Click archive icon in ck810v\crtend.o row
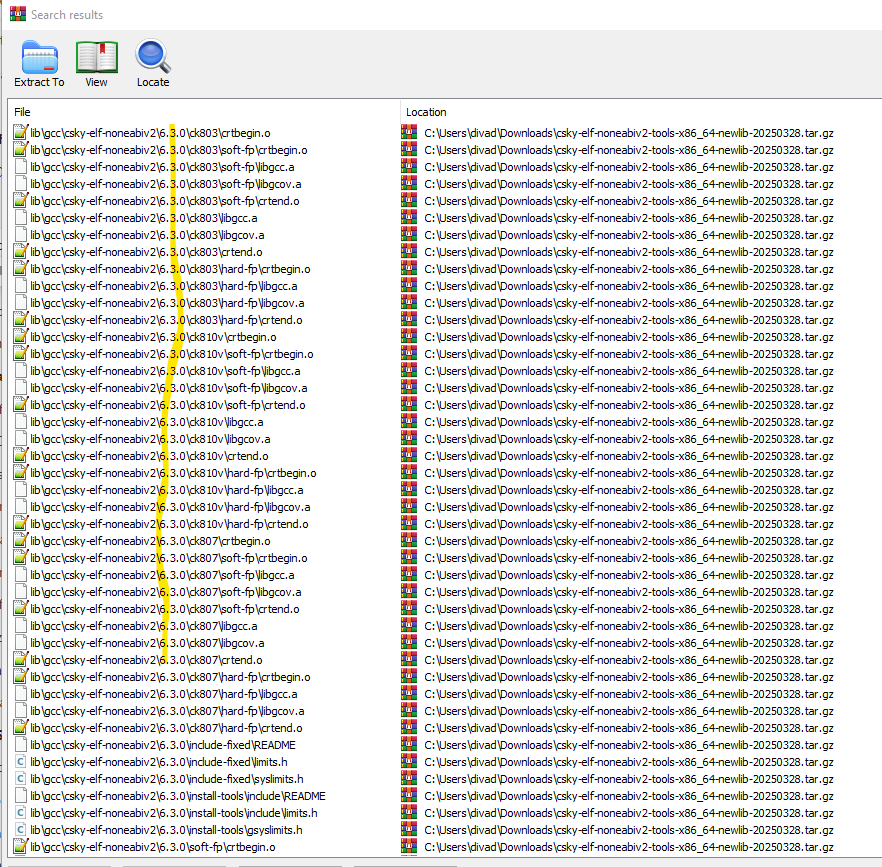 409,455
